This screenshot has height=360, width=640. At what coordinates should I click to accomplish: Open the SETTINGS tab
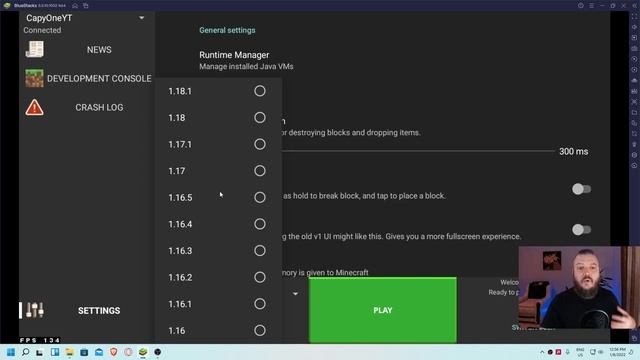click(99, 311)
